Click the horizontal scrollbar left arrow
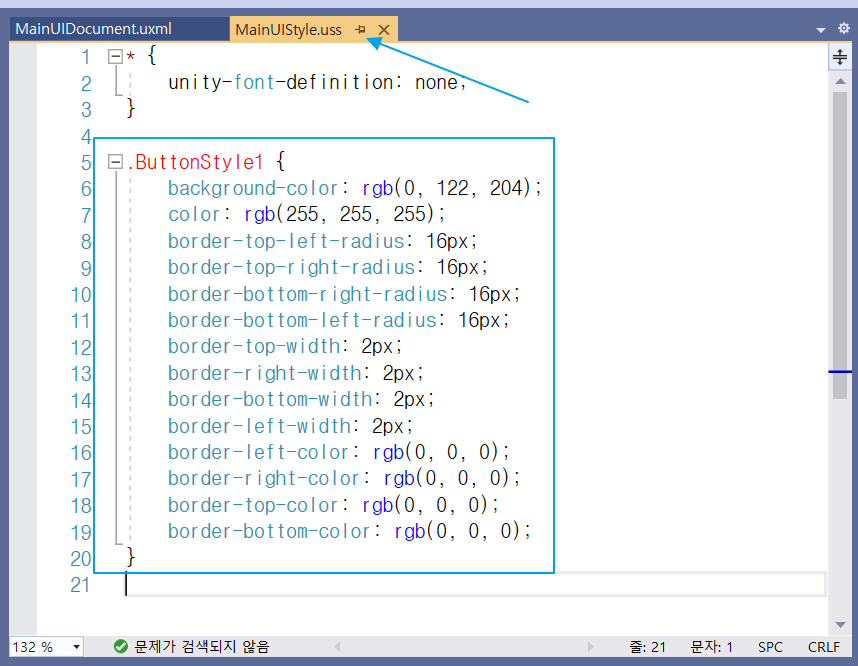Screen dimensions: 858x666 (338, 647)
